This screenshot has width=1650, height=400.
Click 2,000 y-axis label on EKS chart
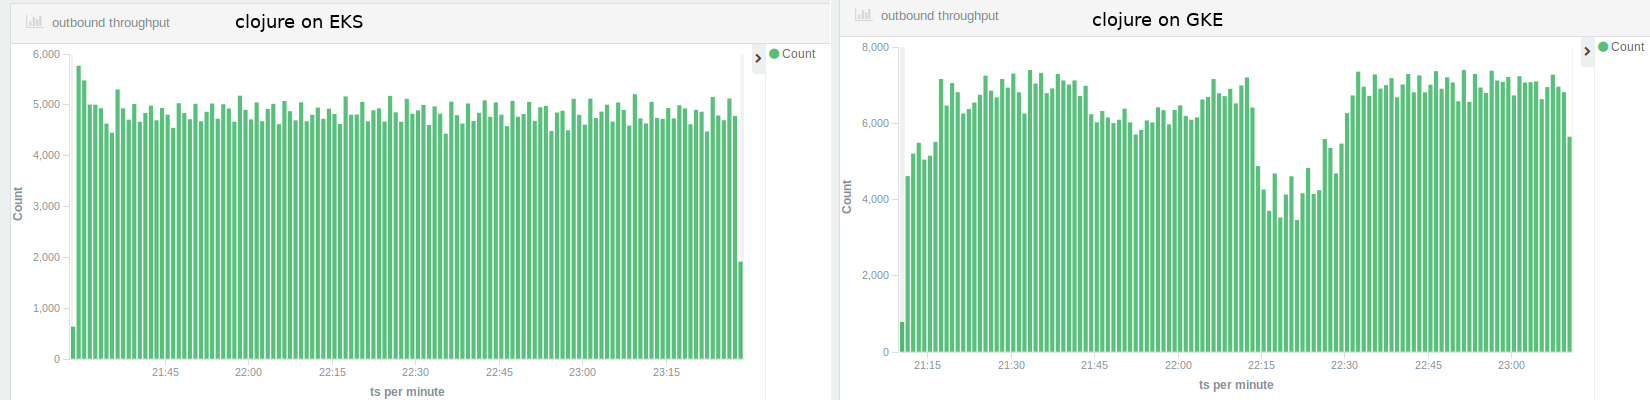pos(46,257)
